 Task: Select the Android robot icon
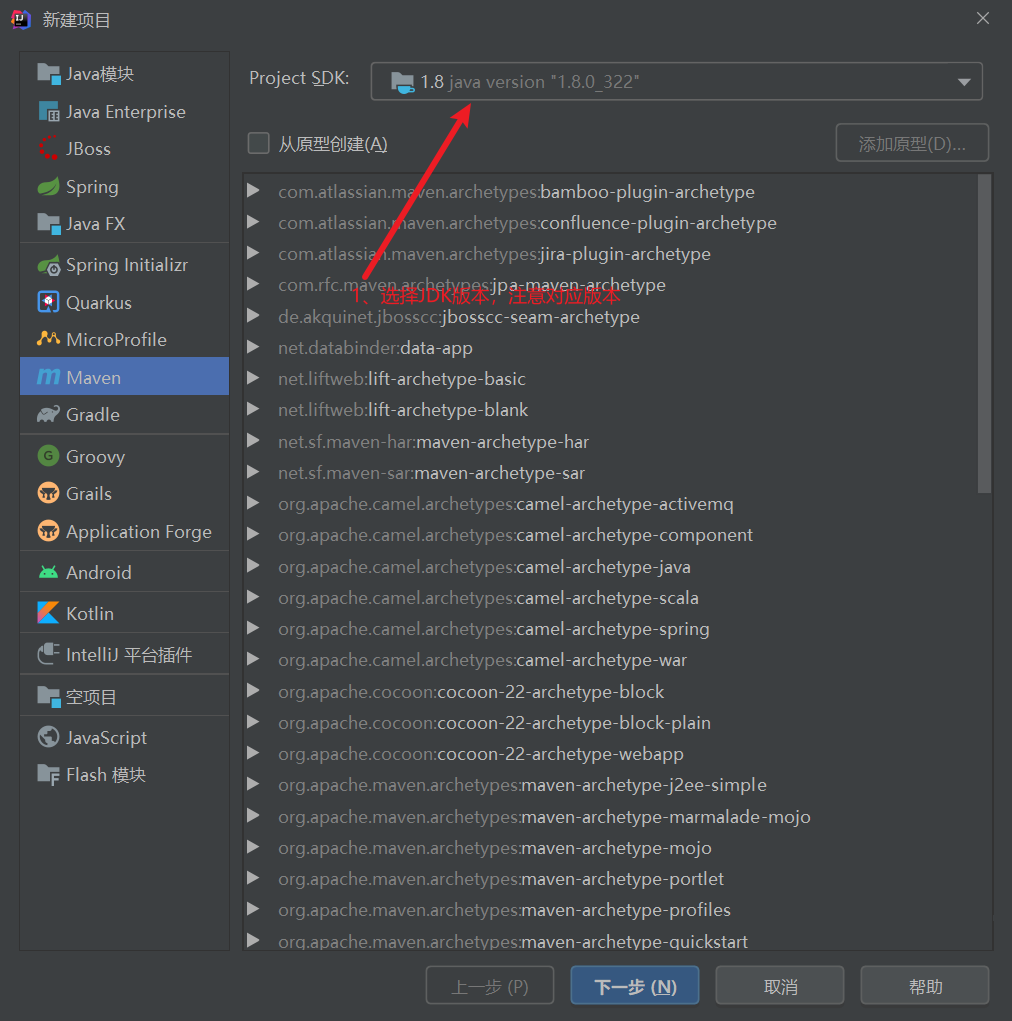[48, 572]
